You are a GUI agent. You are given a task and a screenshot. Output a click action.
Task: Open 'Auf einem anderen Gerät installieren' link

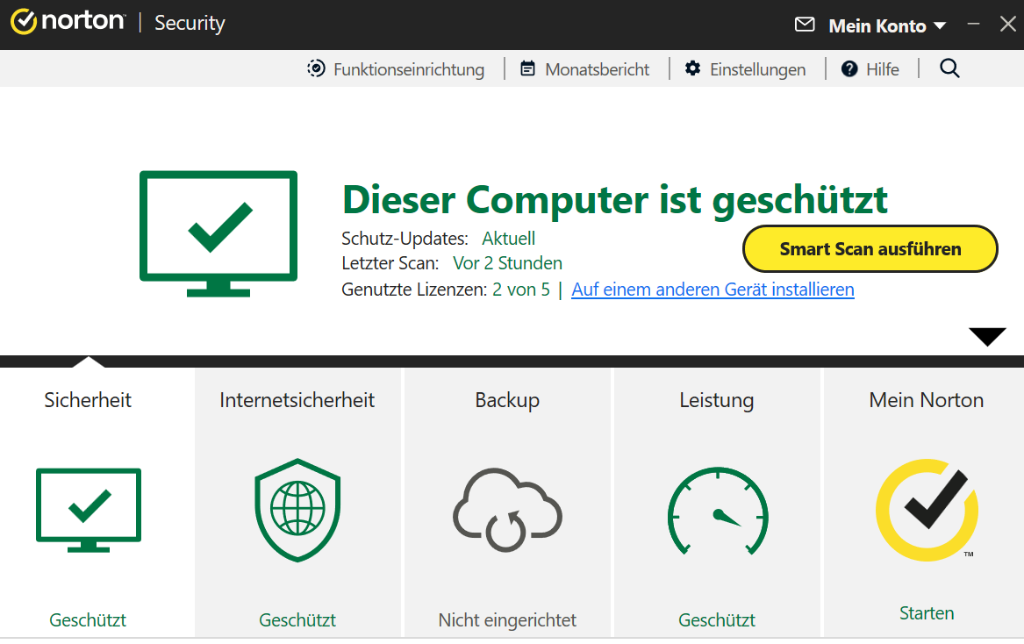coord(712,289)
